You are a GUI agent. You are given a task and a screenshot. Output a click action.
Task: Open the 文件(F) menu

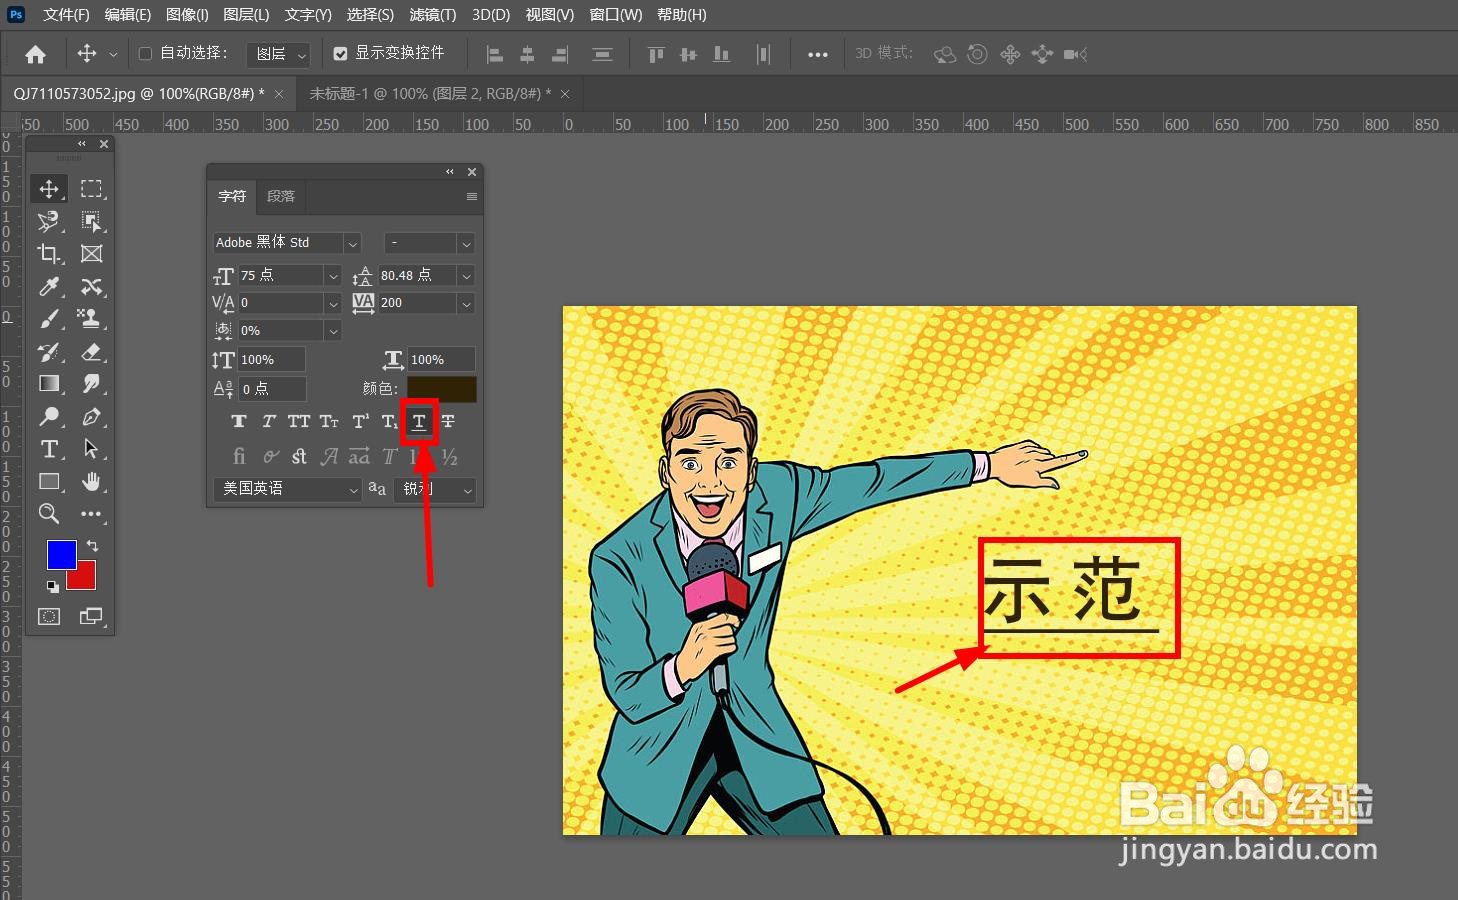[x=66, y=14]
